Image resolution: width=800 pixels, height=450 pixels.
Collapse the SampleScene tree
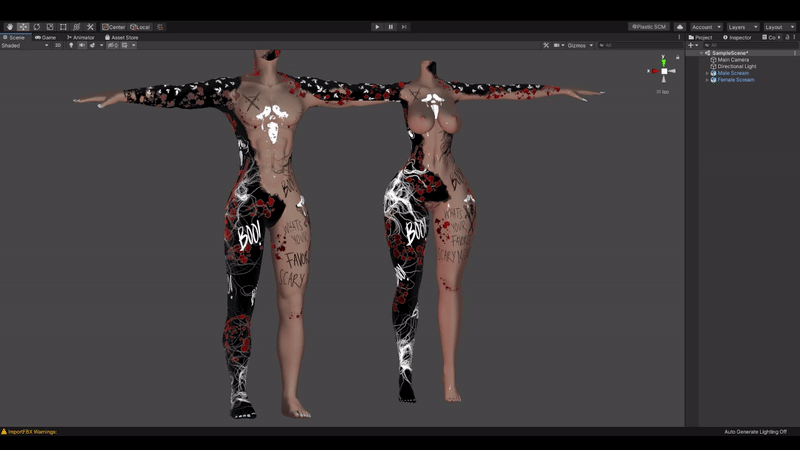coord(702,53)
